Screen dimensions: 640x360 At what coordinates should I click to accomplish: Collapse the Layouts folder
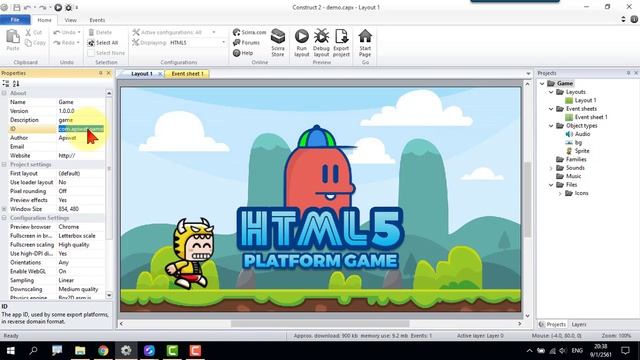551,92
